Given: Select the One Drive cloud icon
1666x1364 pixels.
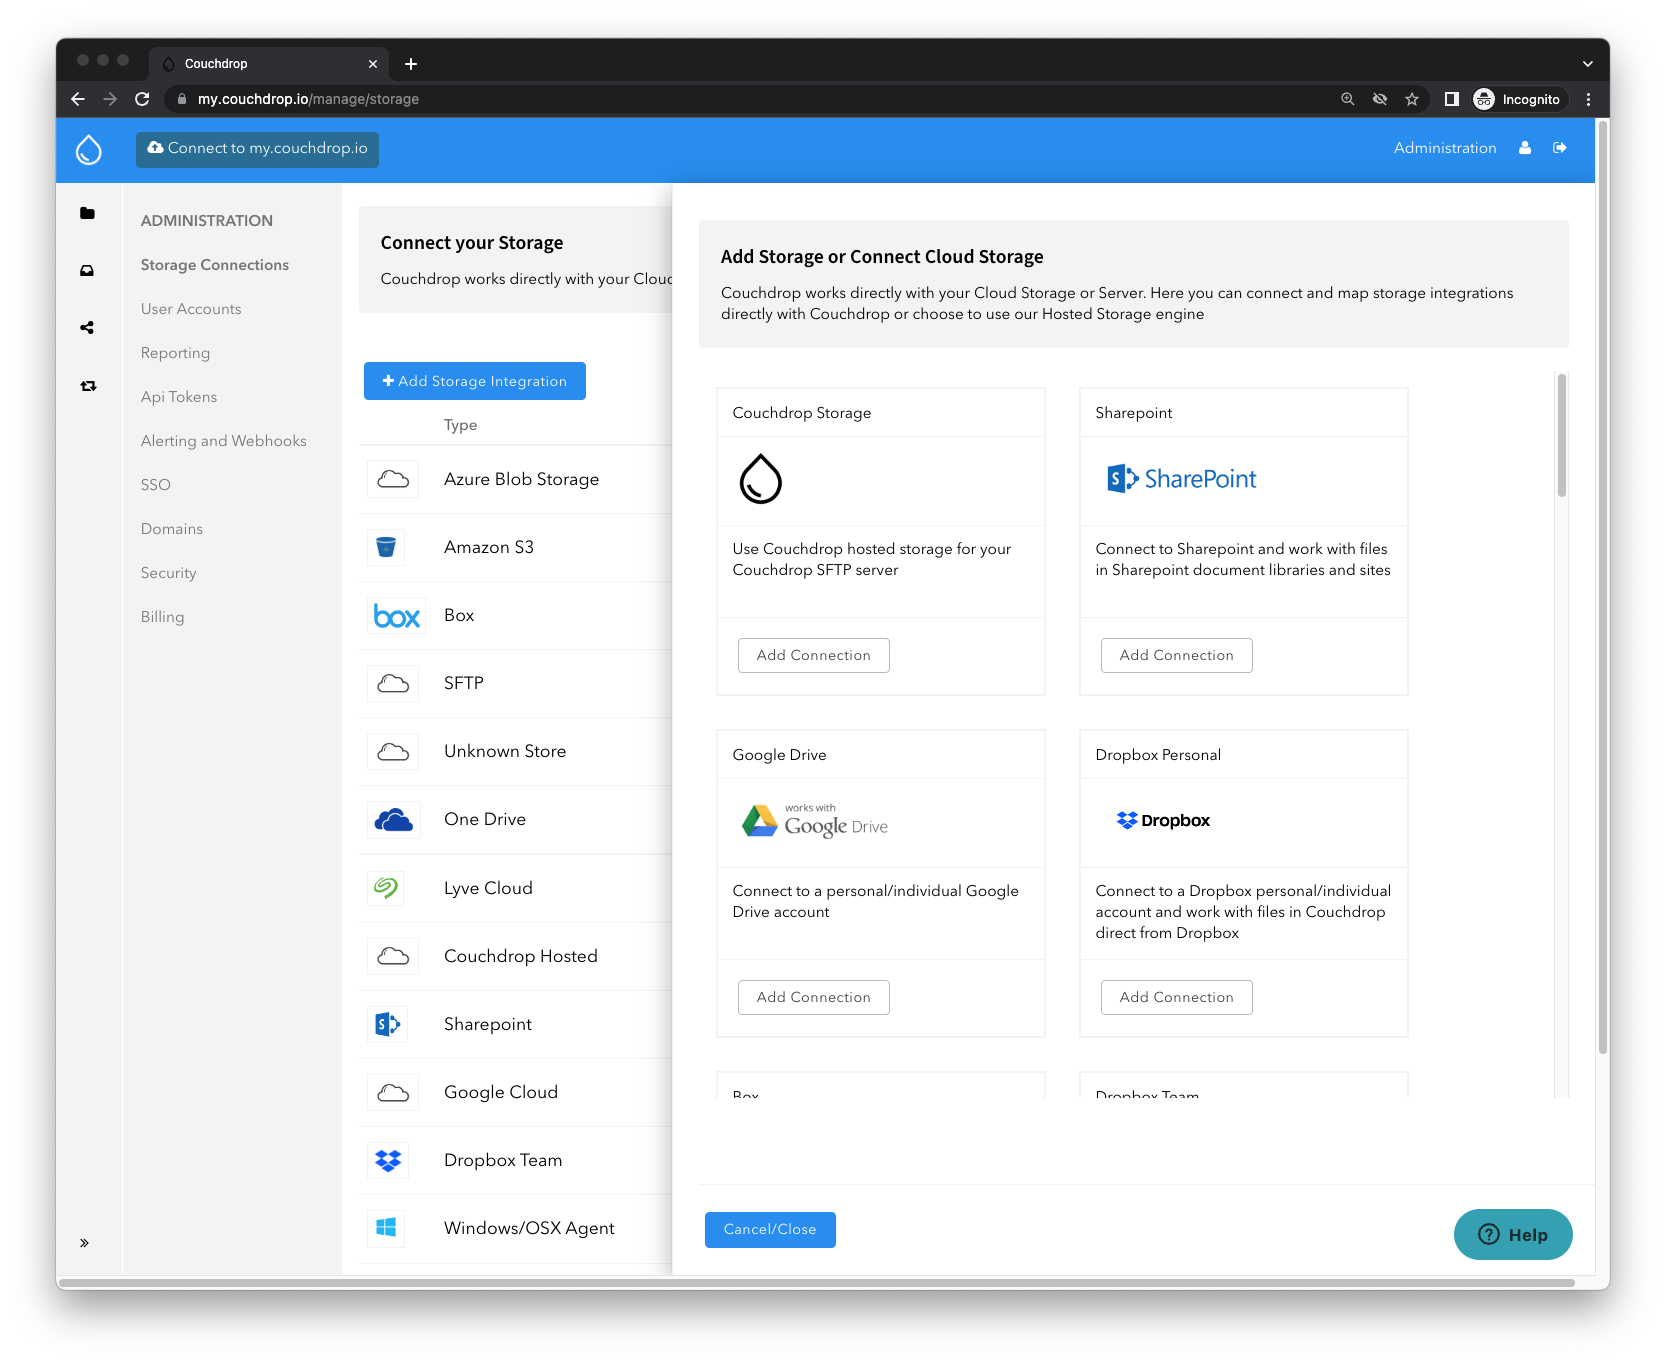Looking at the screenshot, I should point(393,820).
